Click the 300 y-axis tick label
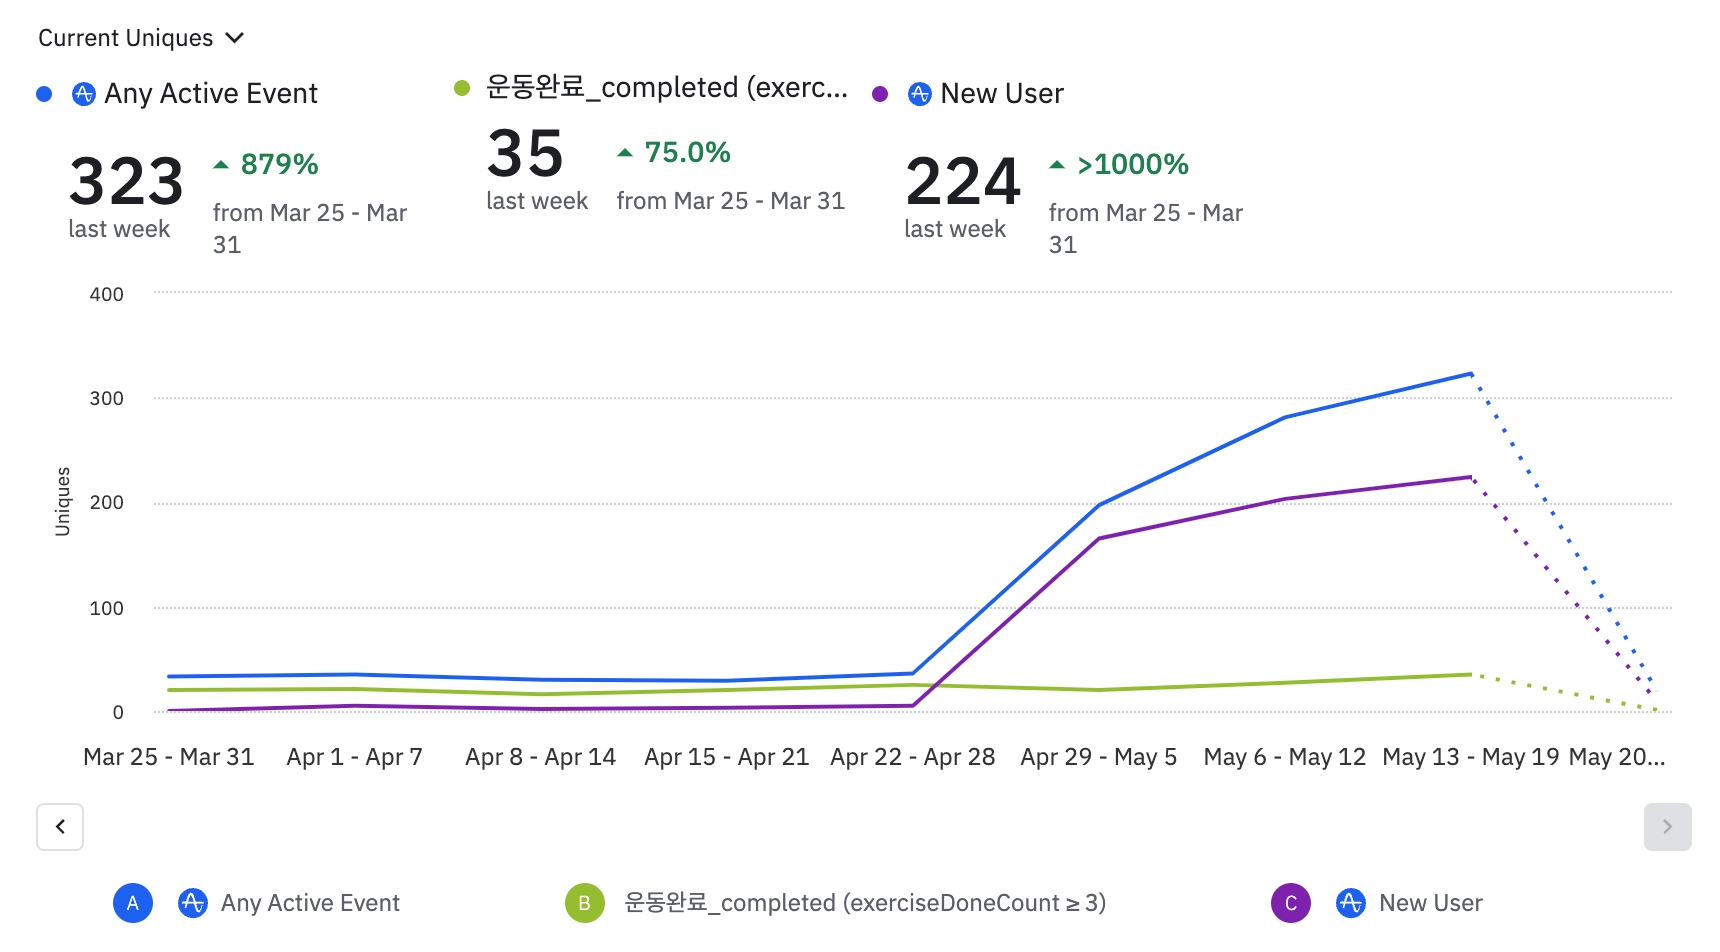The height and width of the screenshot is (952, 1720). pos(107,398)
